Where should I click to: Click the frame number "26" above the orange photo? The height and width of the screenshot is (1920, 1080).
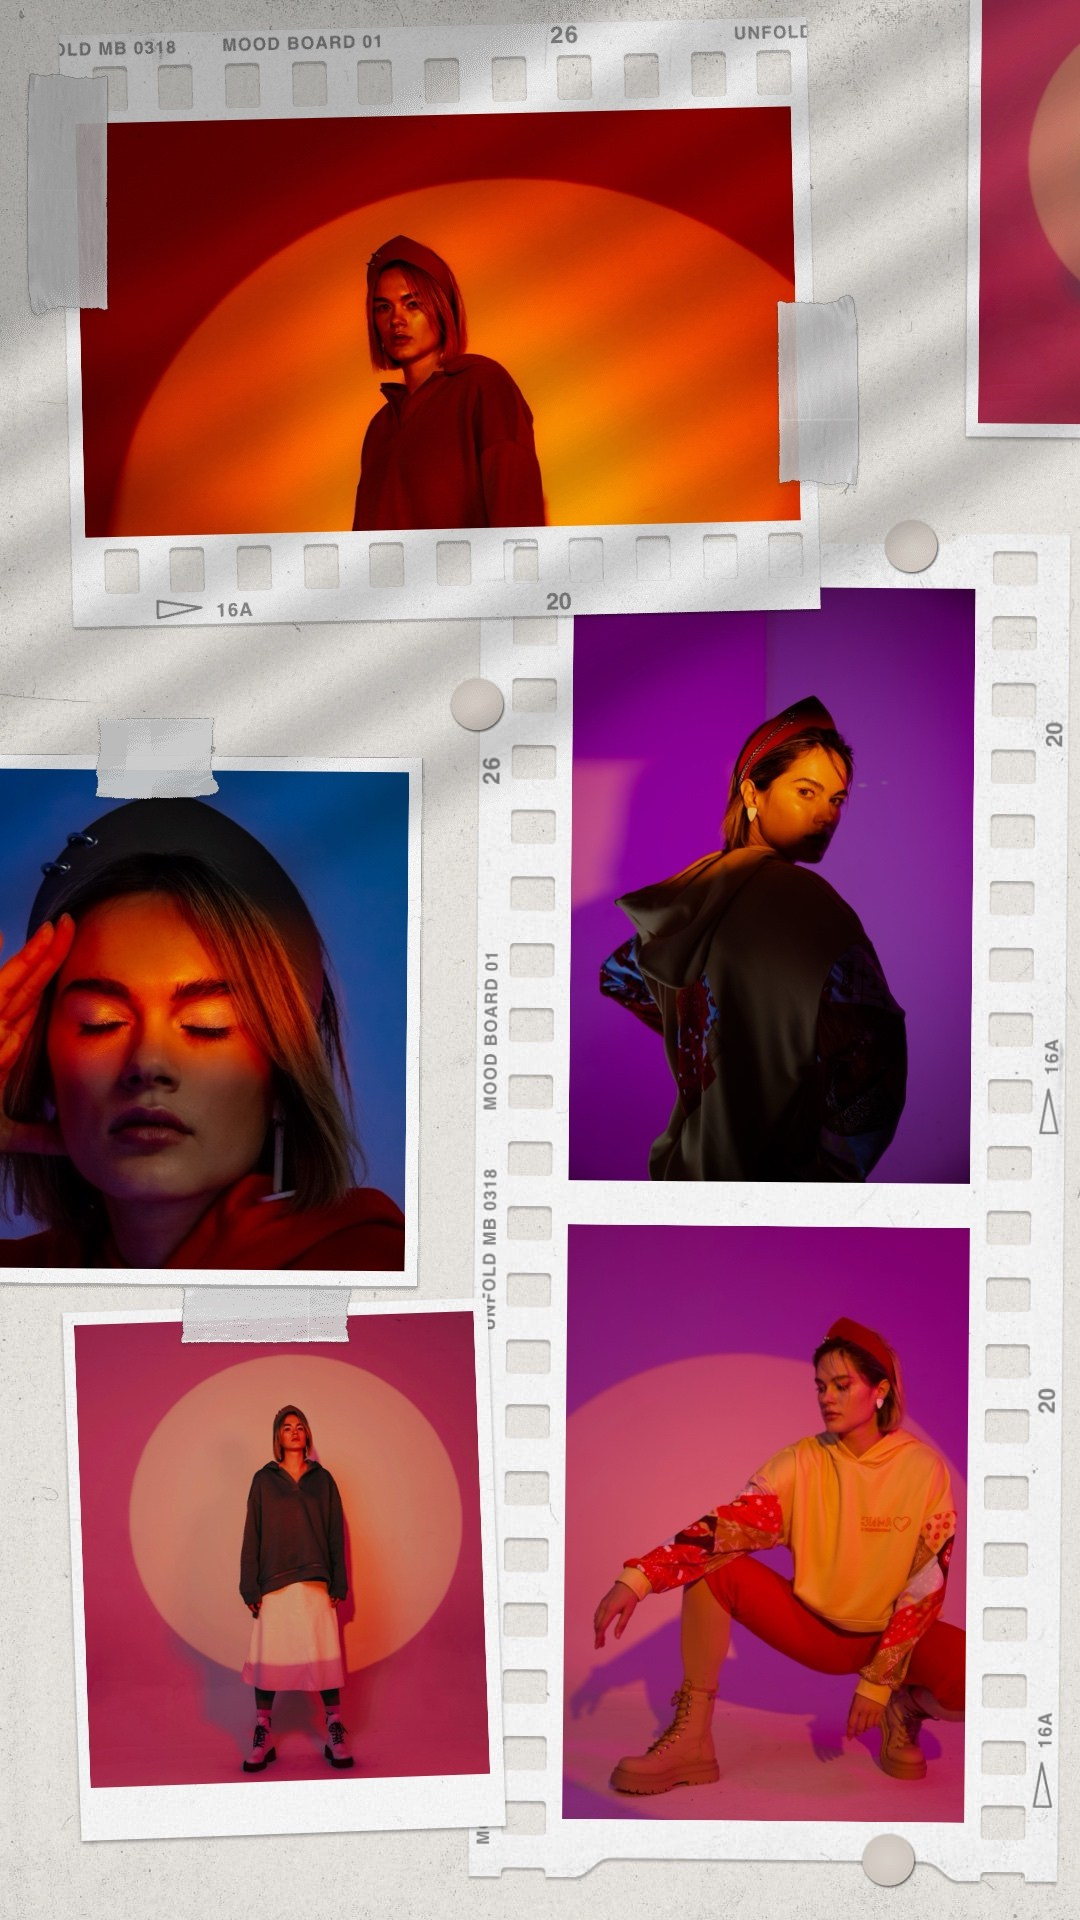tap(564, 35)
